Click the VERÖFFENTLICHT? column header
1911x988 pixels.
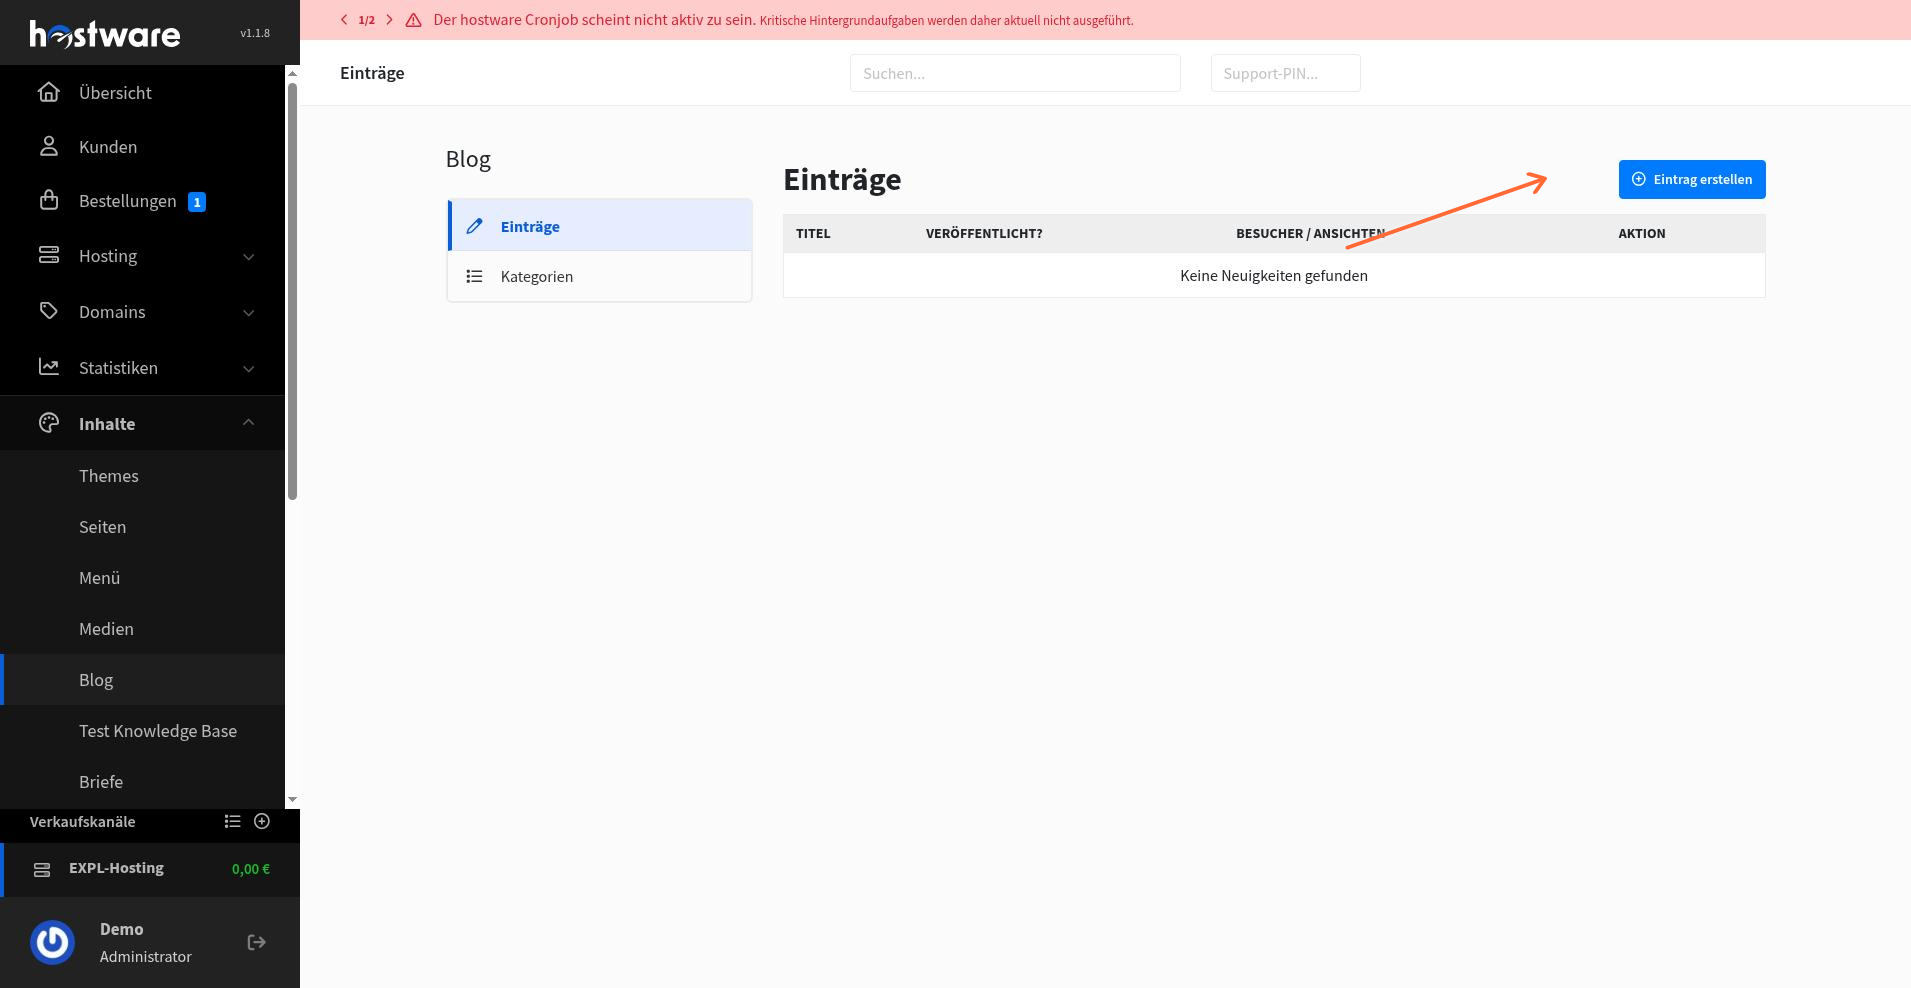tap(984, 233)
